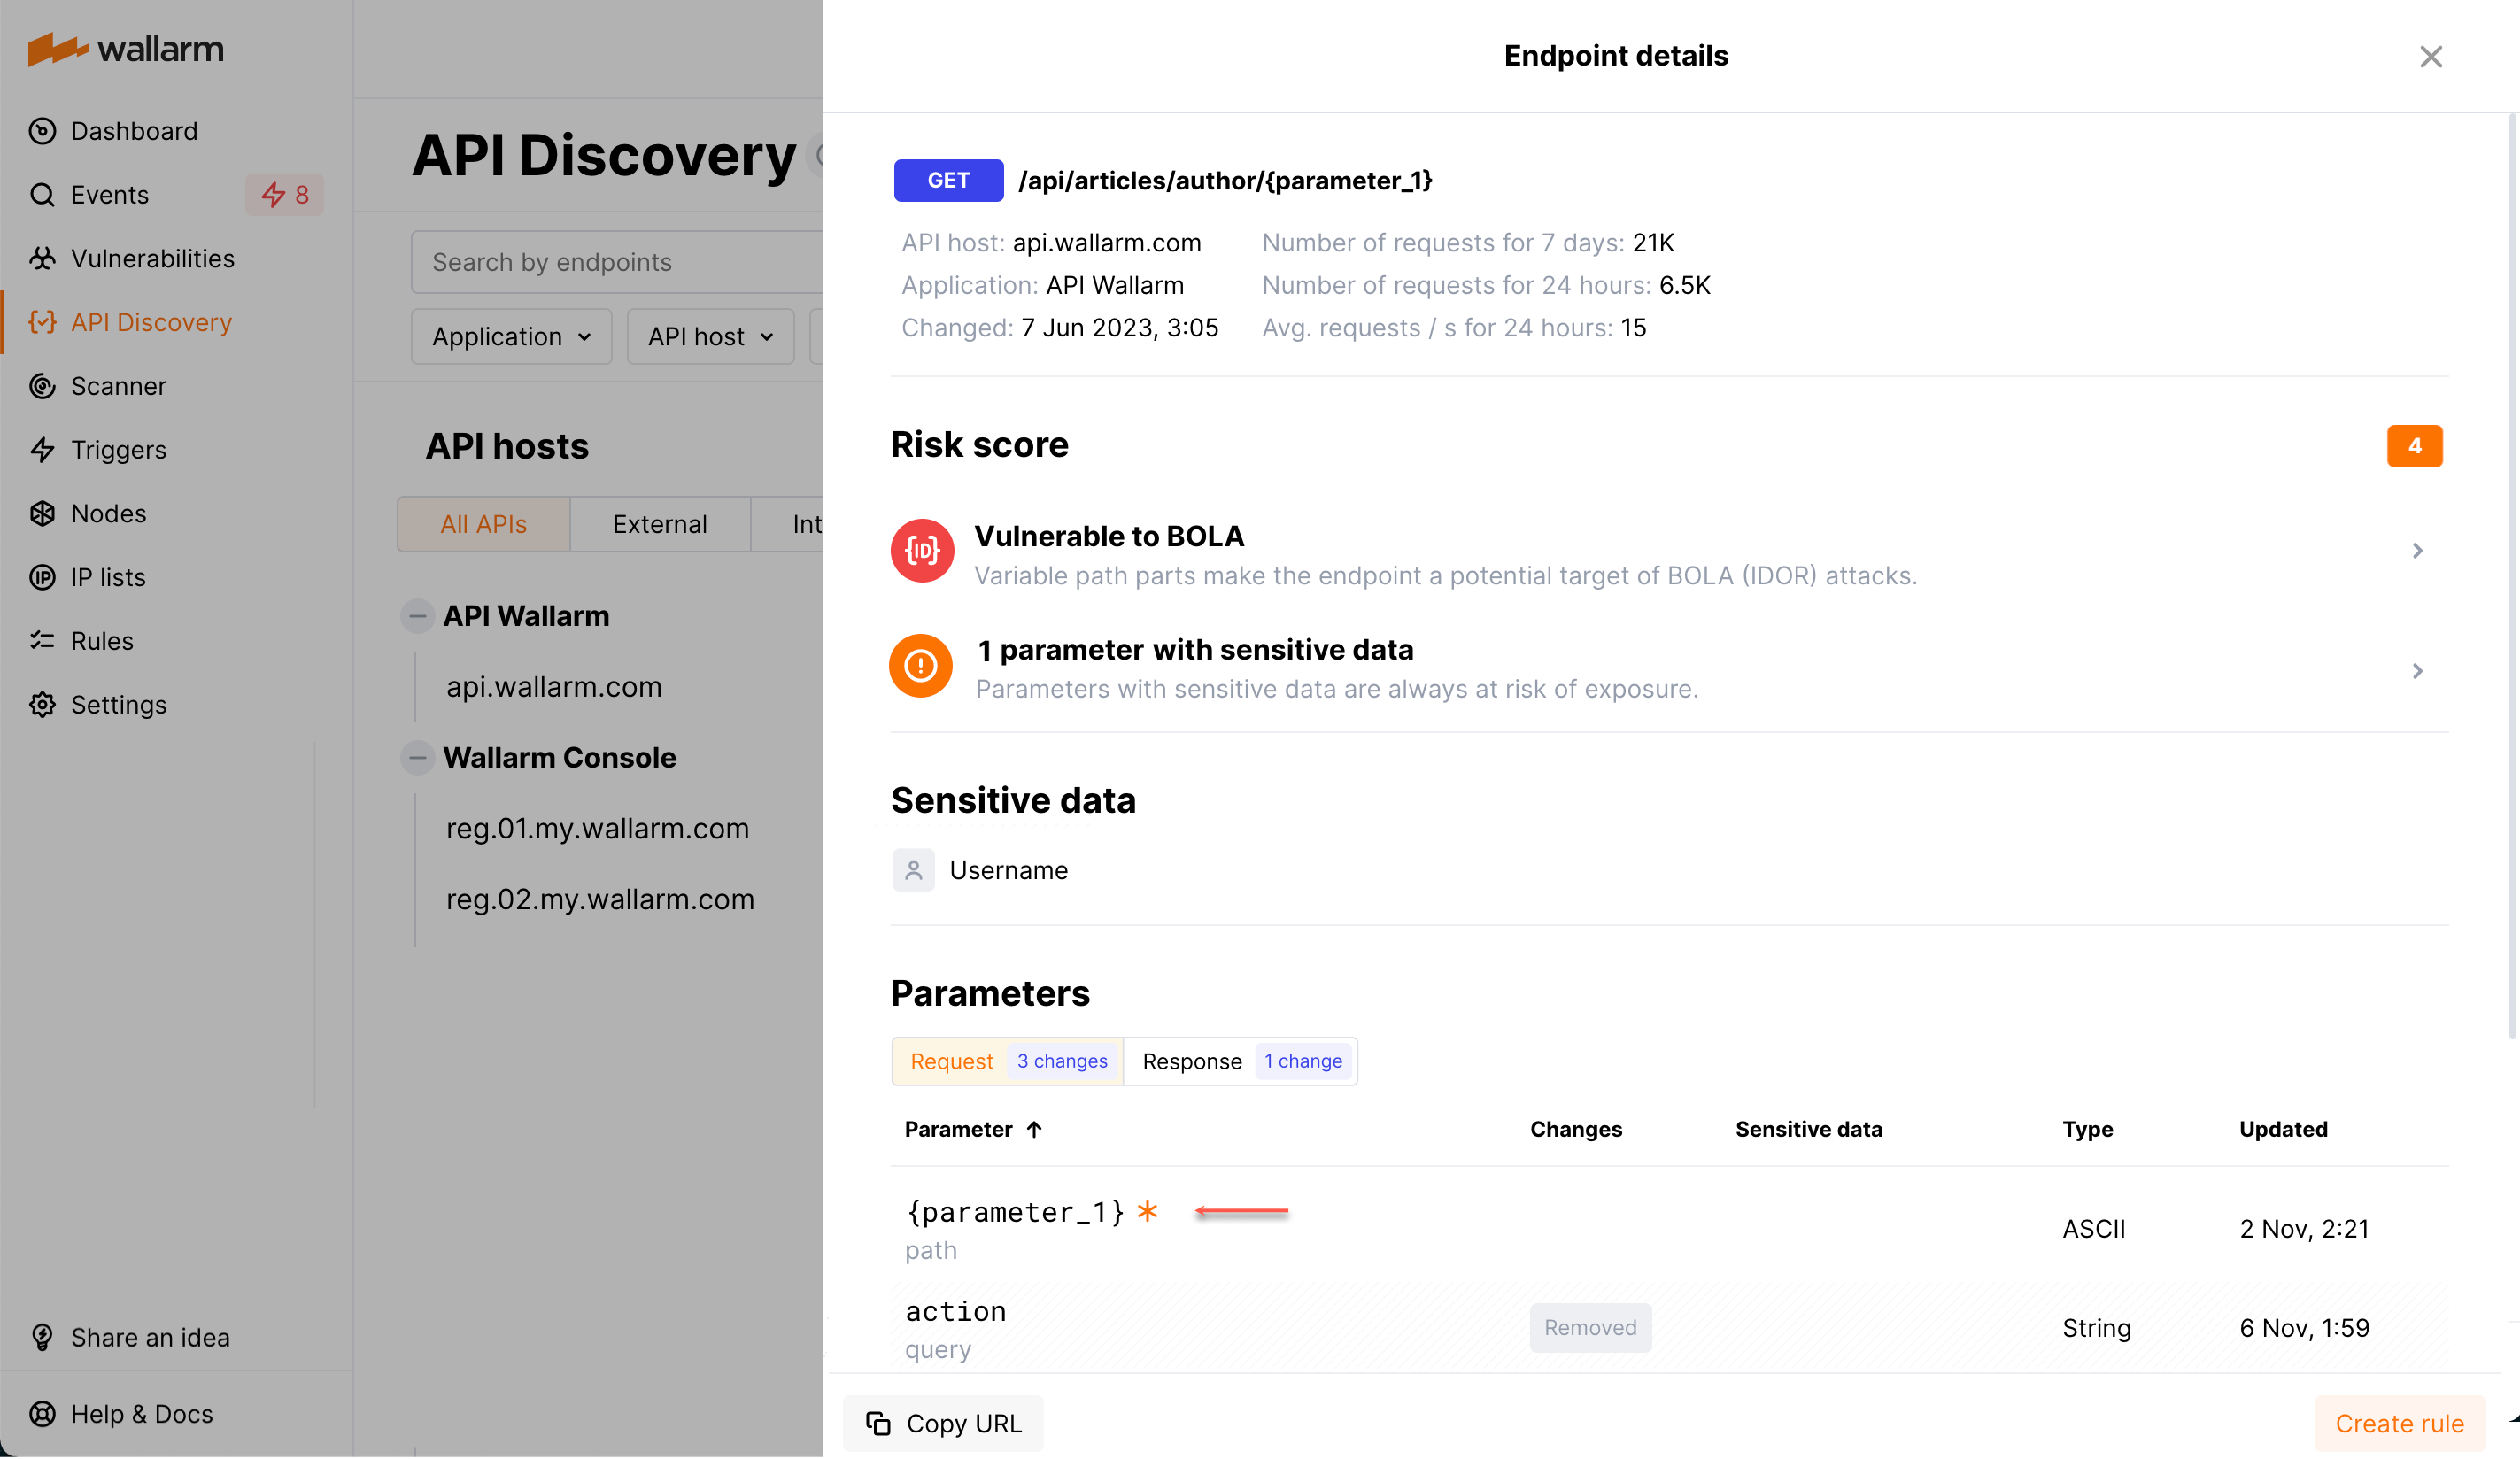Collapse the Wallarm Console group
Image resolution: width=2520 pixels, height=1459 pixels.
[x=417, y=758]
